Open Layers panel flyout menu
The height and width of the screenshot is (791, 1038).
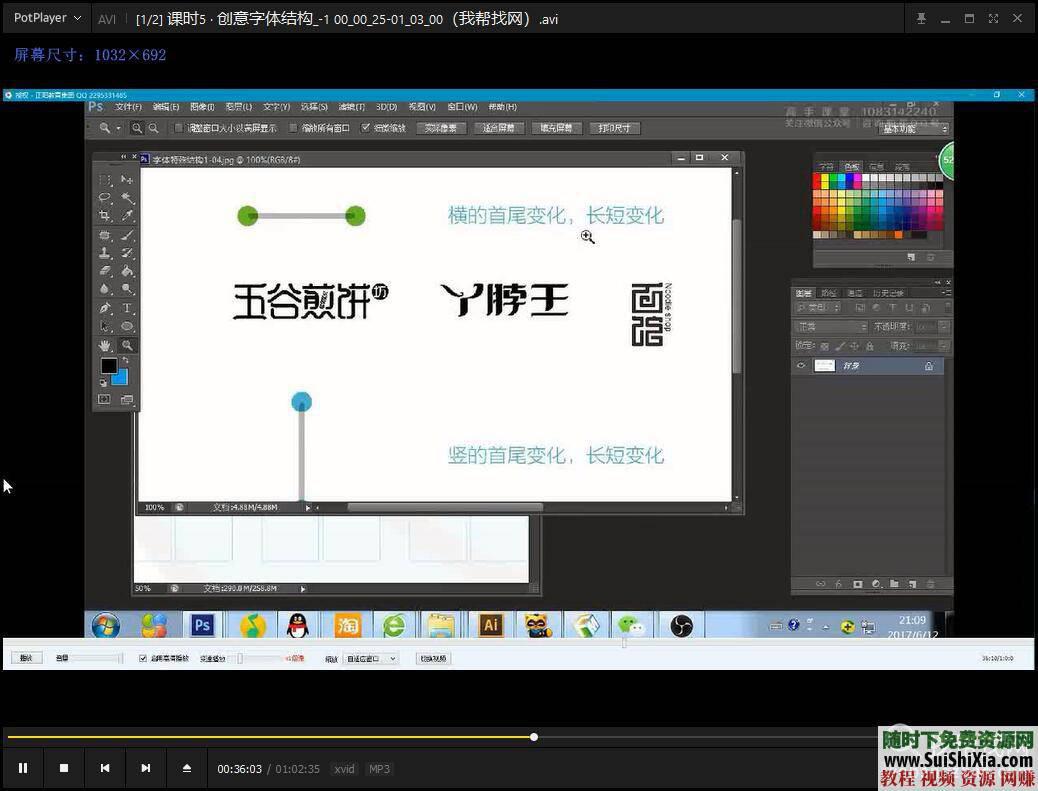click(x=947, y=293)
